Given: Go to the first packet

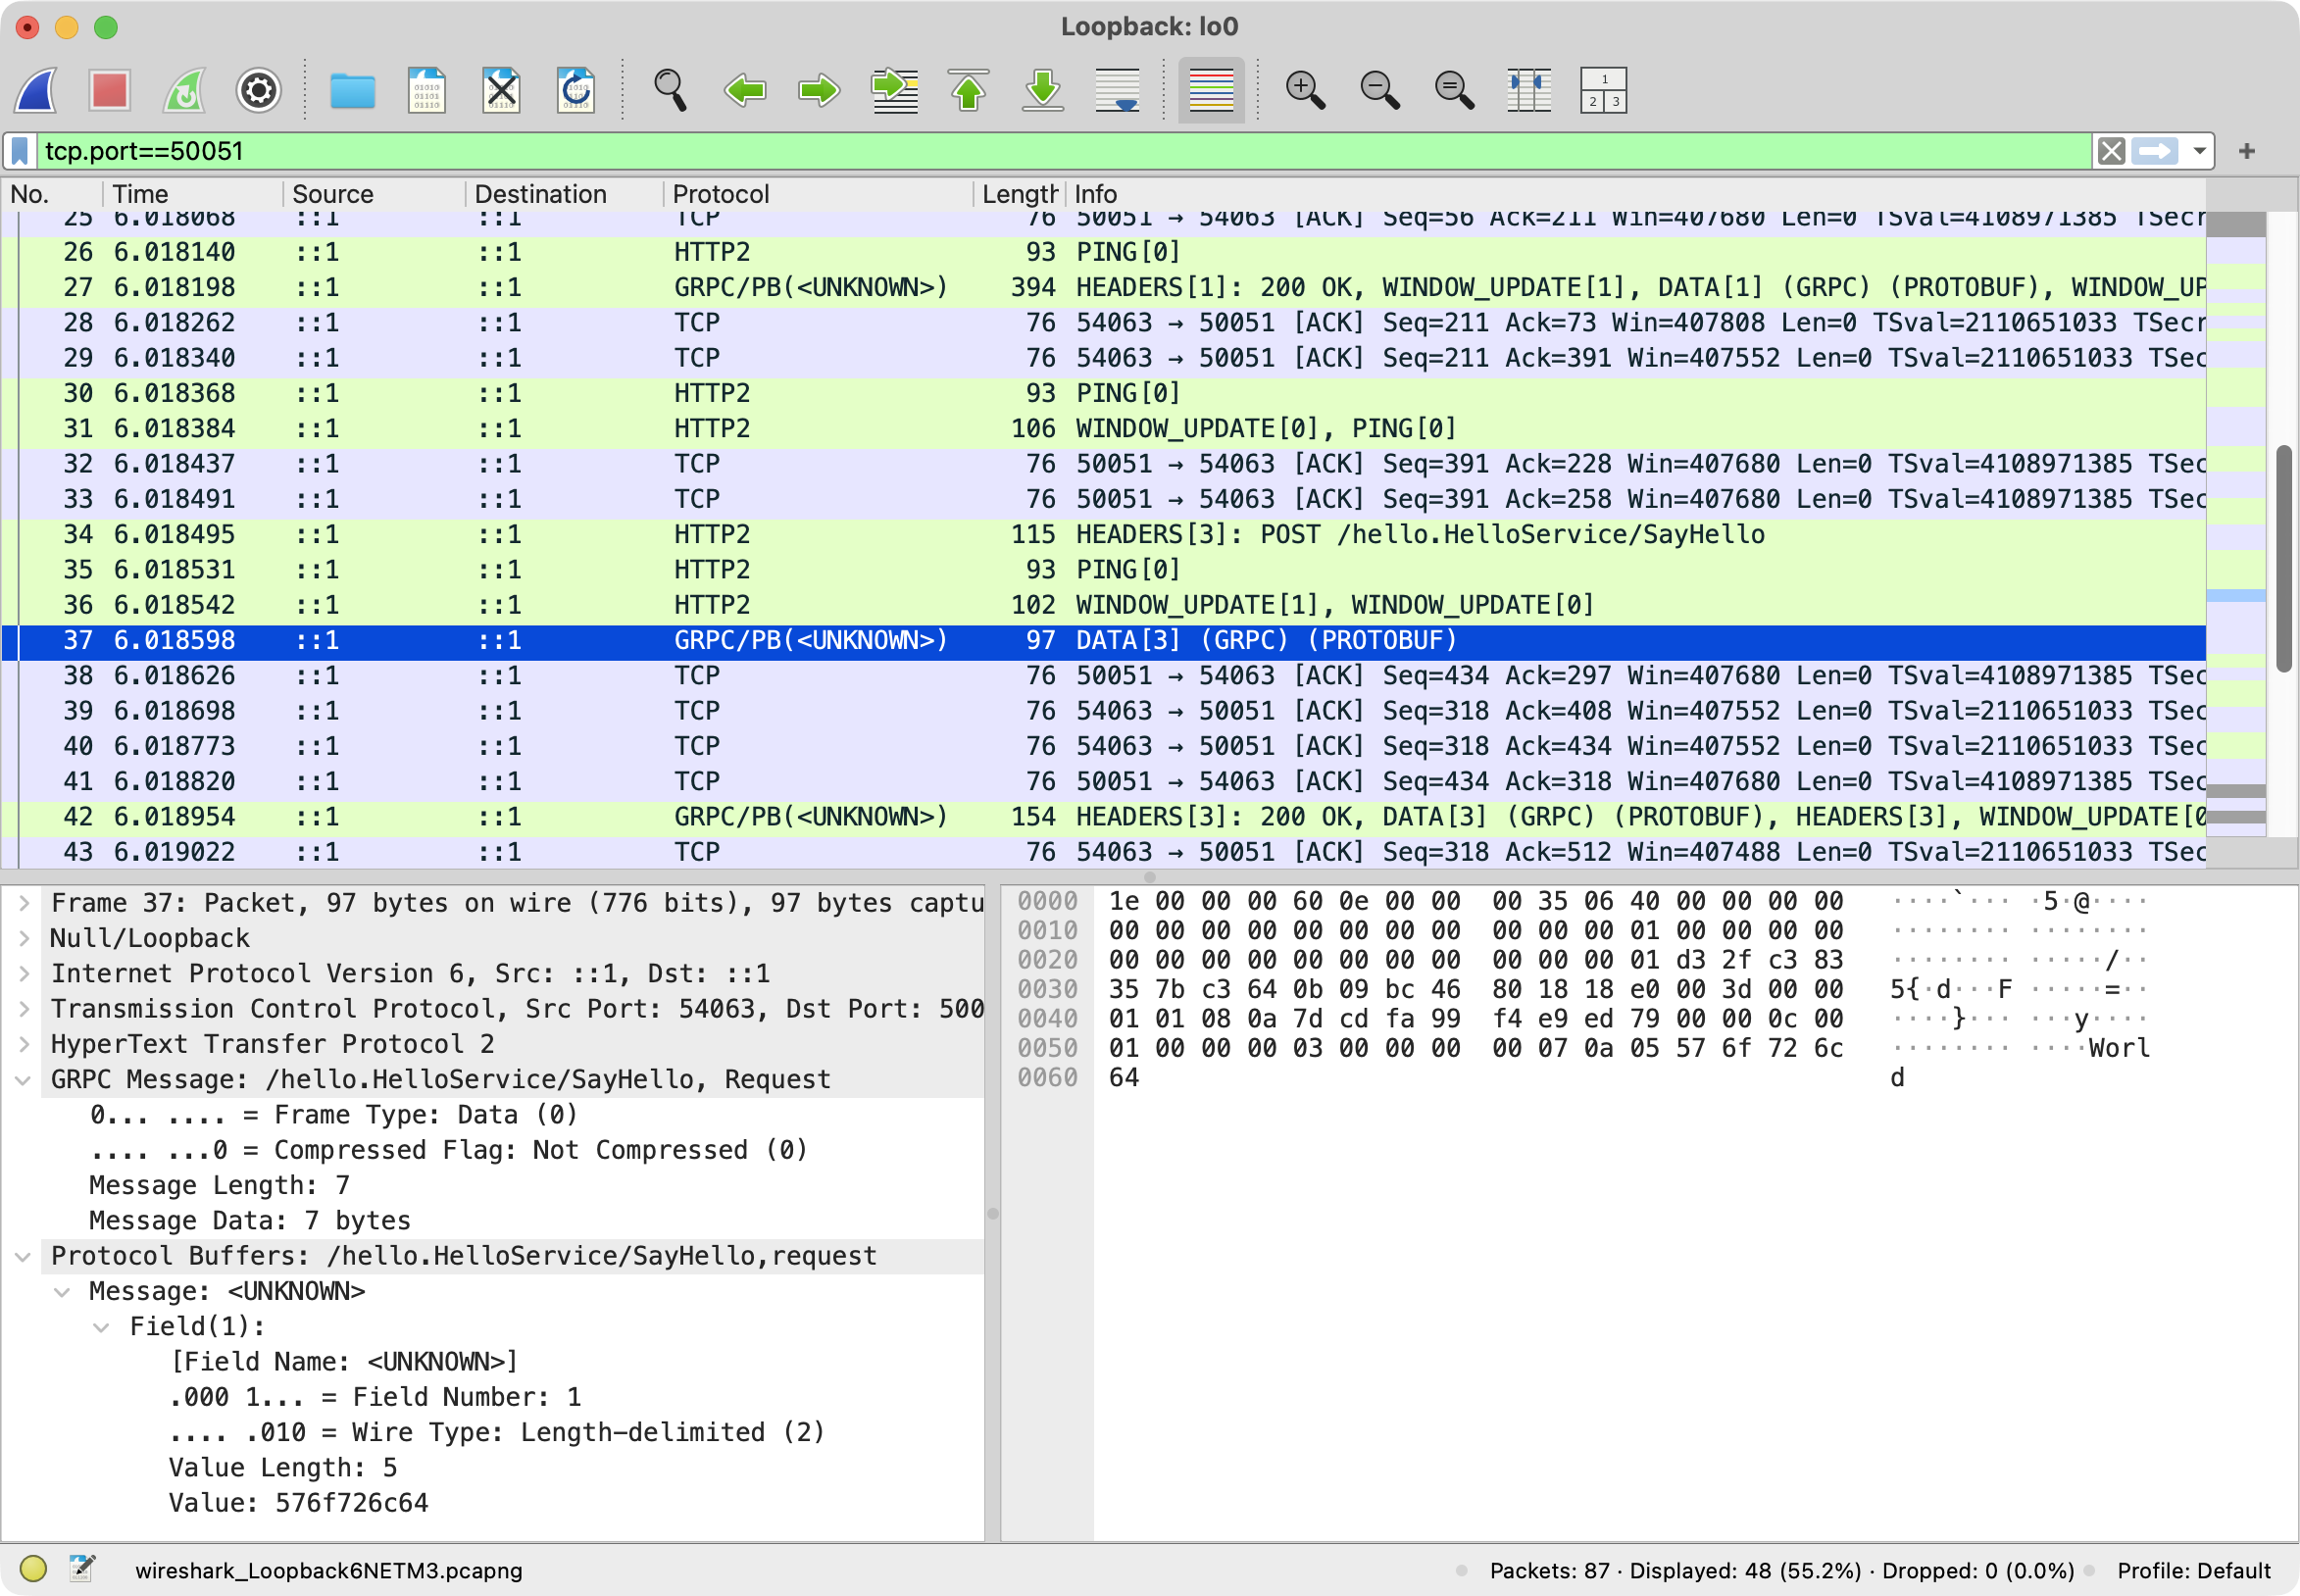Looking at the screenshot, I should coord(968,90).
